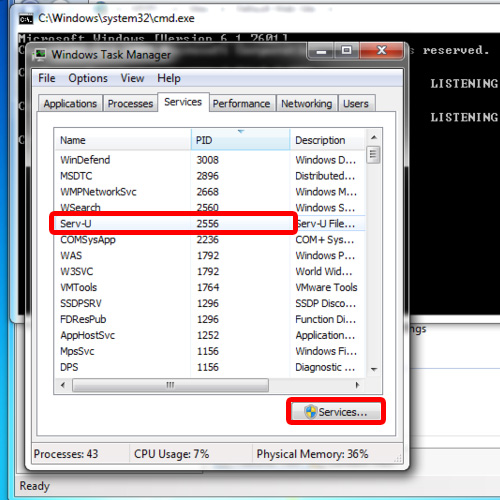
Task: Select the DPS service row
Action: coord(210,367)
